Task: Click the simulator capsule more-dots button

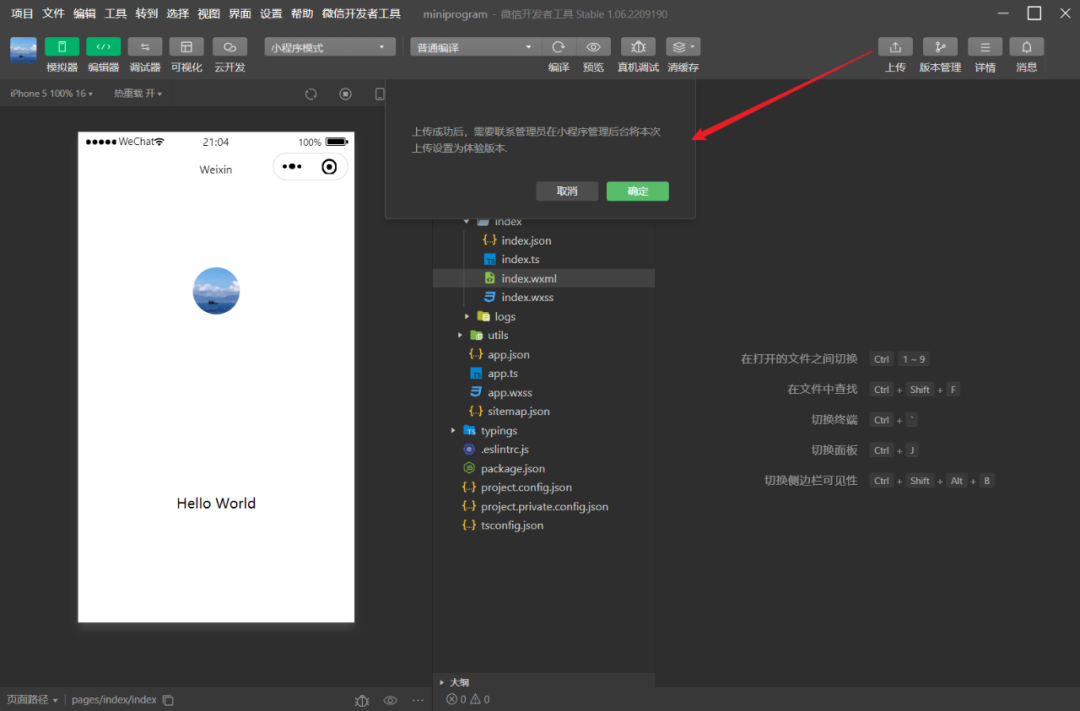Action: [x=292, y=167]
